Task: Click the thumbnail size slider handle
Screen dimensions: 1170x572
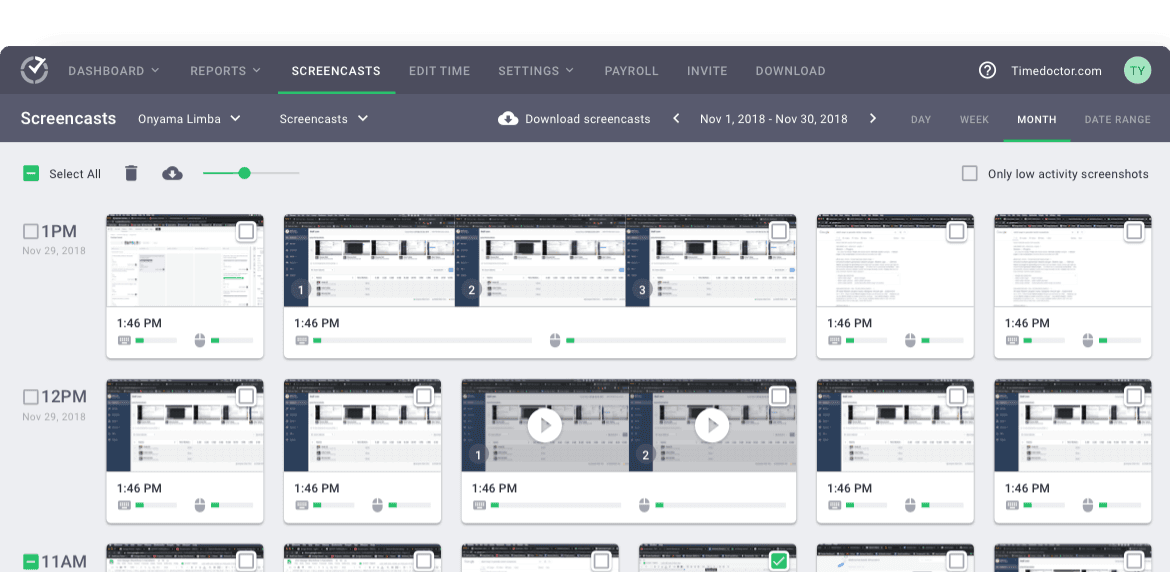Action: (244, 173)
